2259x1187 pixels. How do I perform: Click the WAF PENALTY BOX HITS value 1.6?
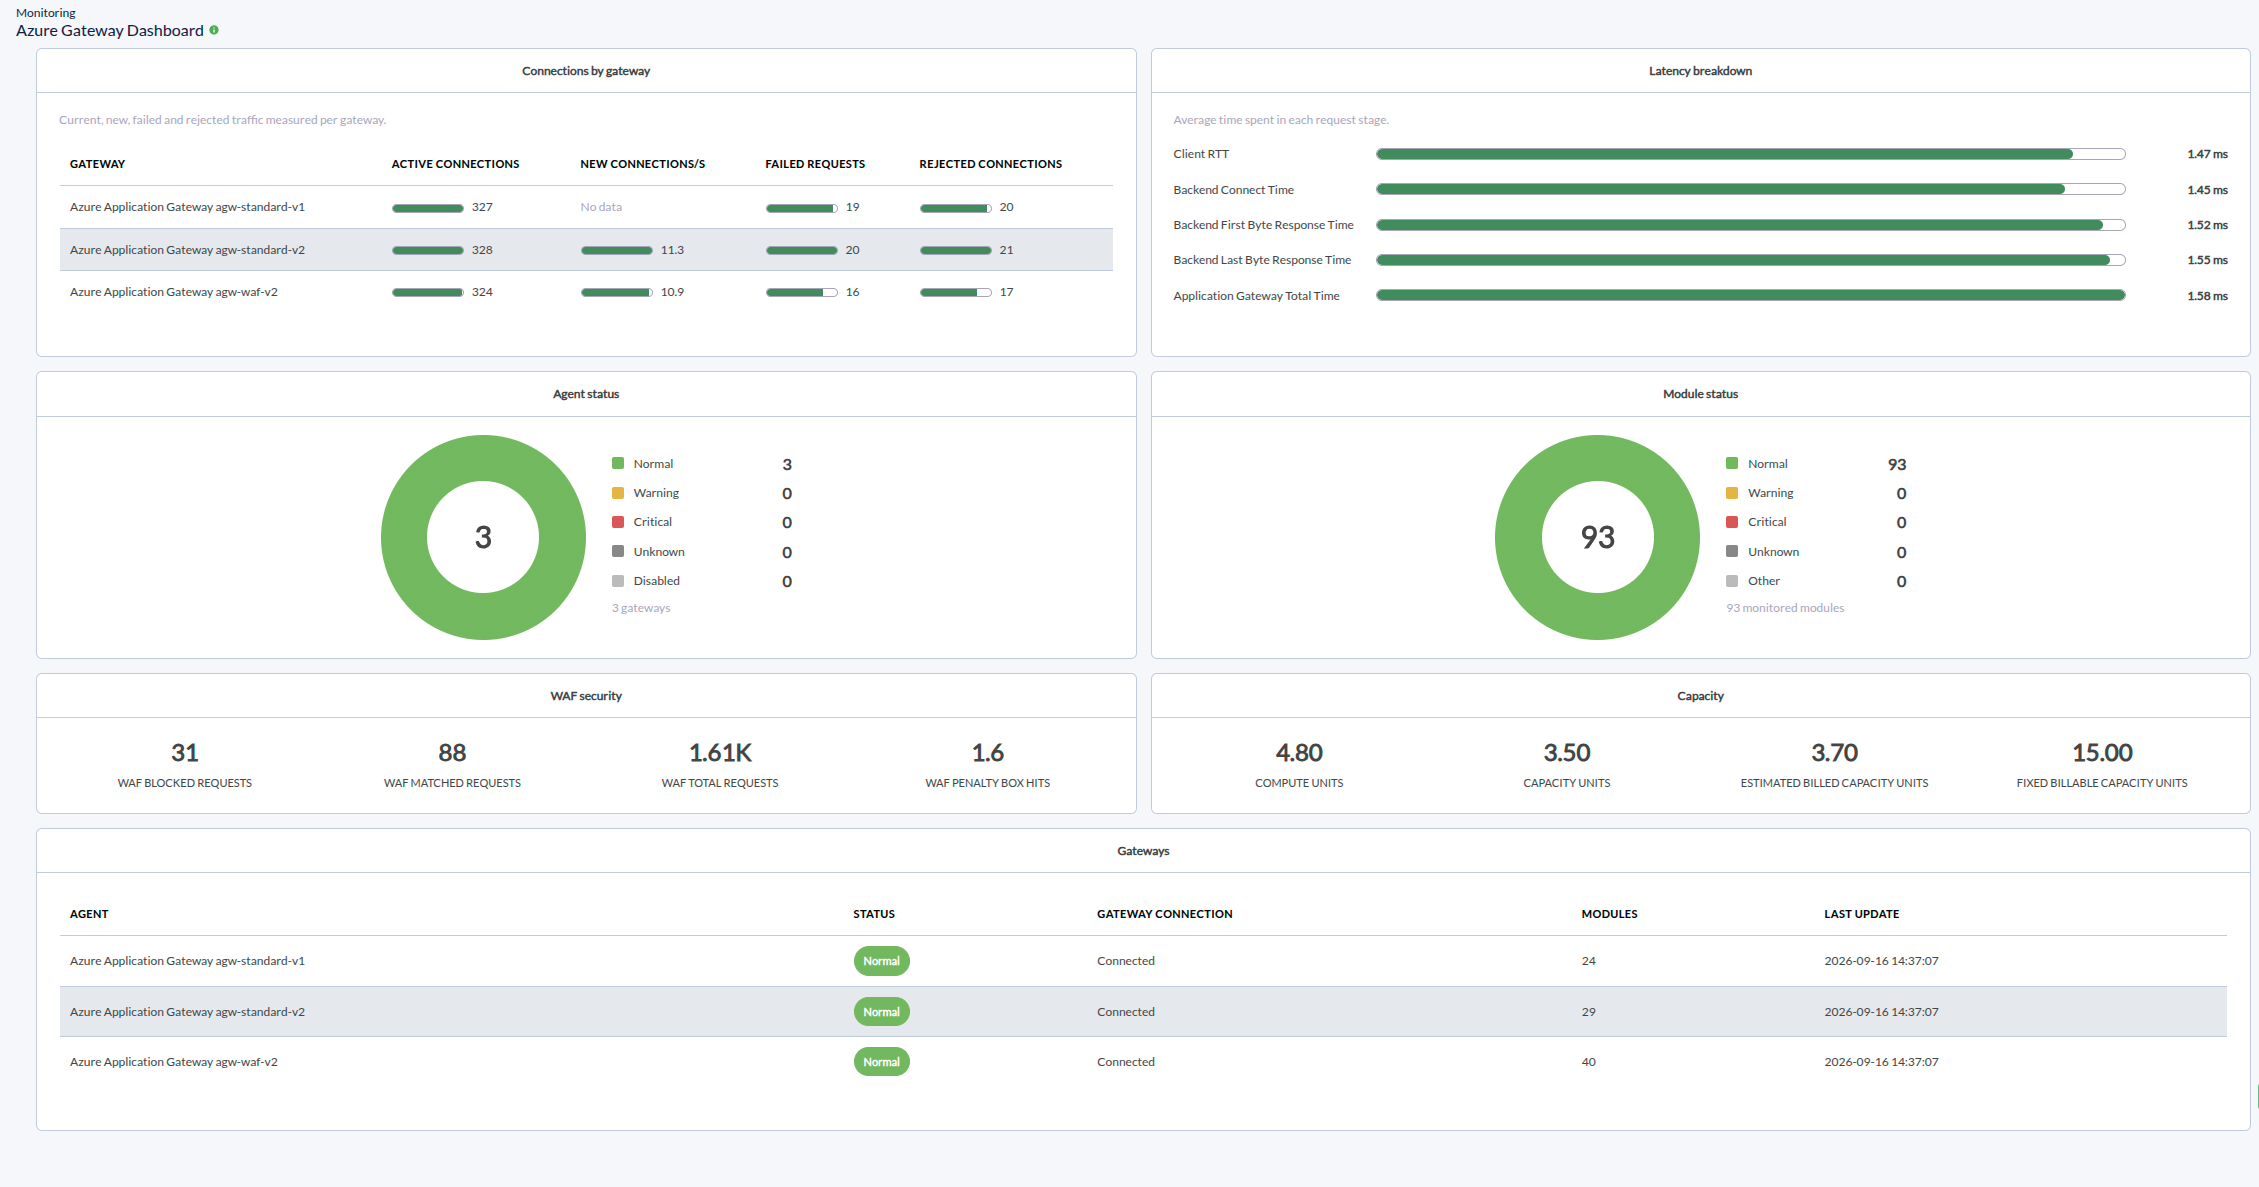pyautogui.click(x=988, y=753)
